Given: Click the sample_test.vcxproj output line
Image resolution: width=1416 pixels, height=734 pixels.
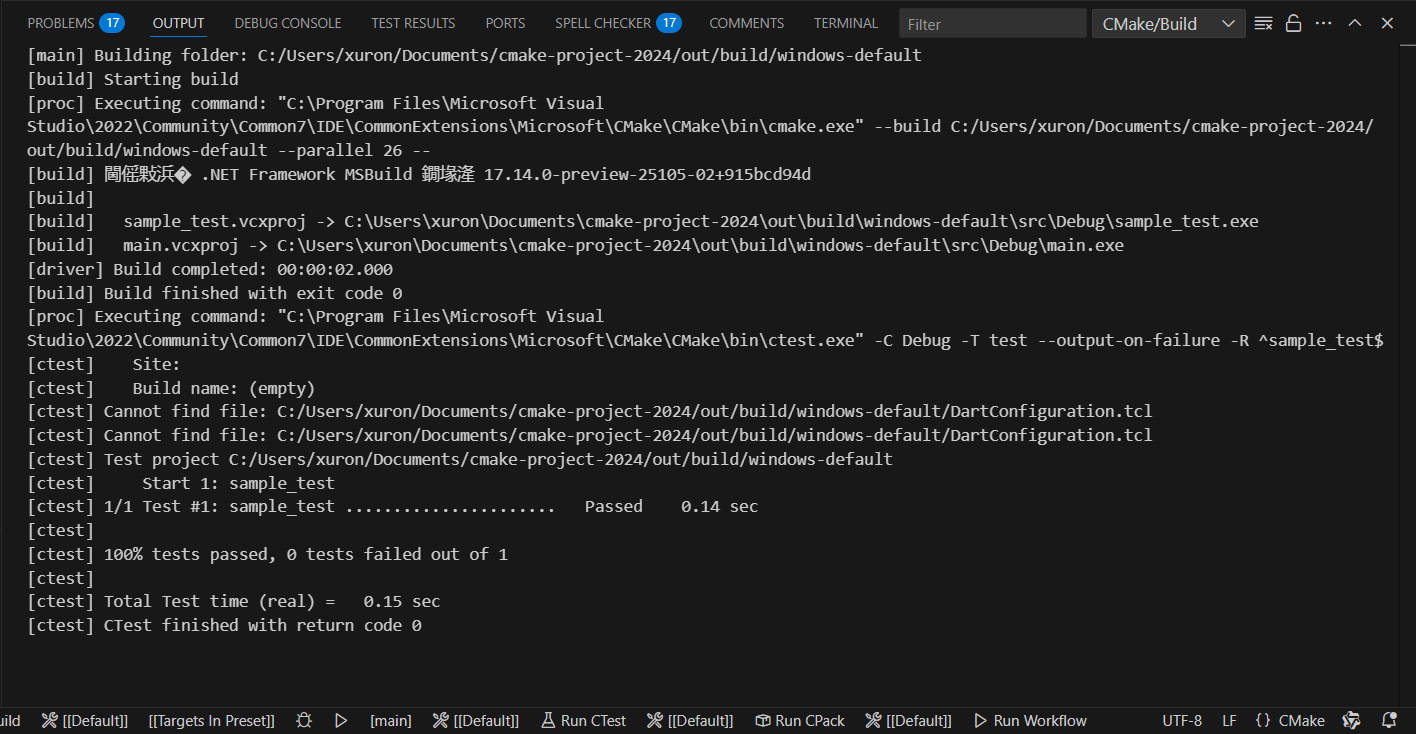Looking at the screenshot, I should [643, 221].
